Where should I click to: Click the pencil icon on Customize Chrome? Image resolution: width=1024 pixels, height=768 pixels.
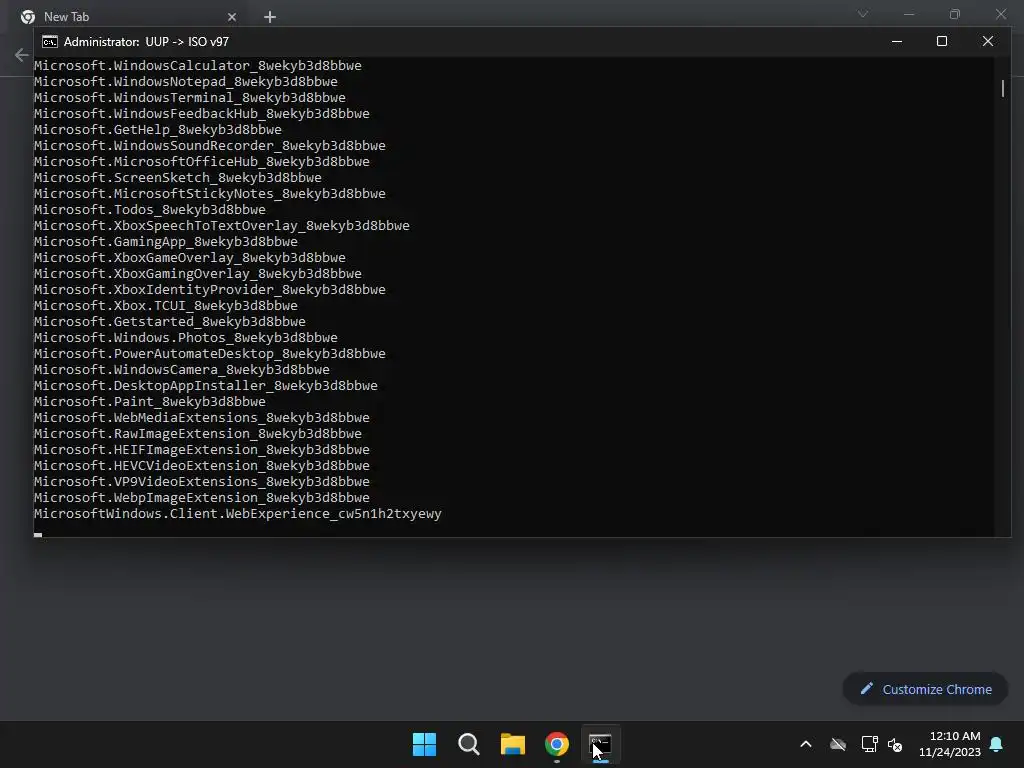[x=867, y=688]
